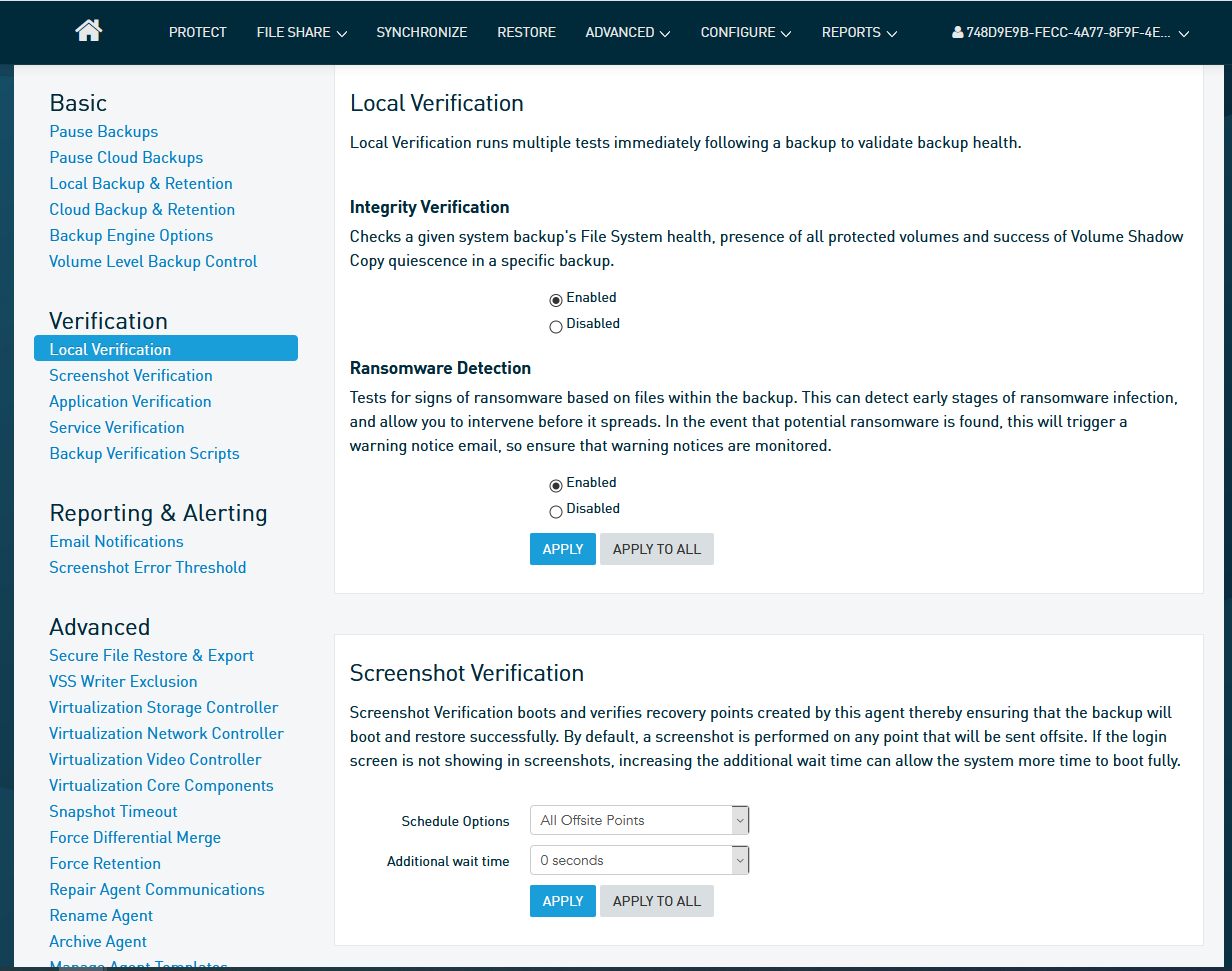Click the Integrity Verification subheading

pos(430,207)
